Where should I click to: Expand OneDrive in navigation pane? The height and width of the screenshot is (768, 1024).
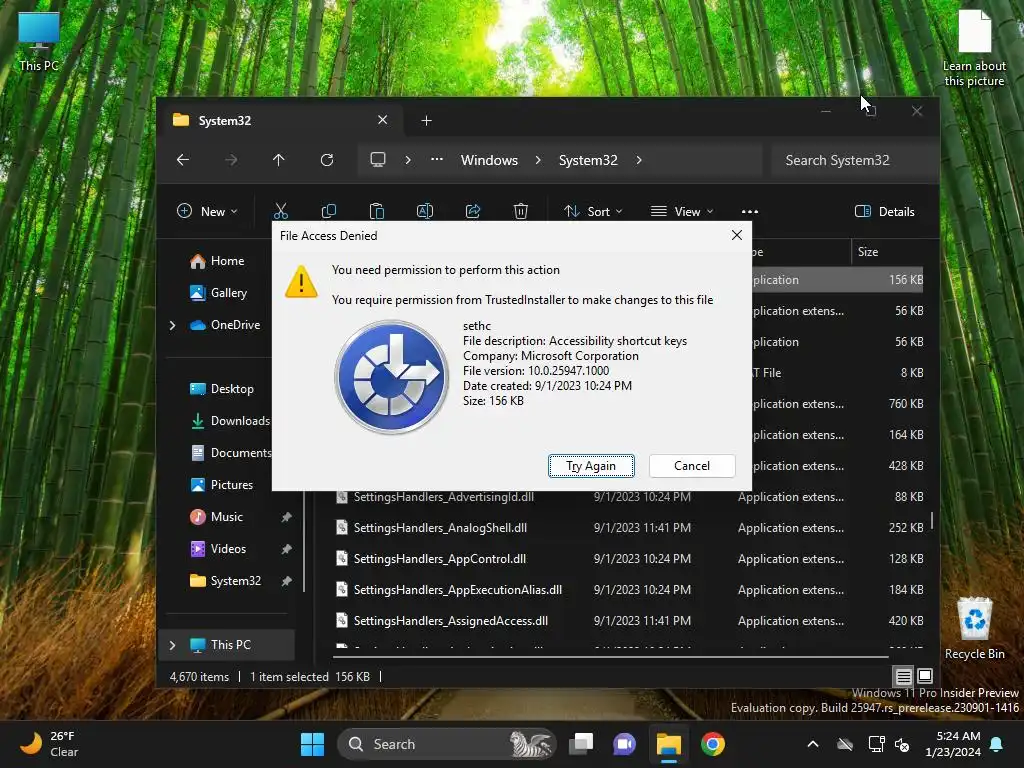(x=172, y=325)
